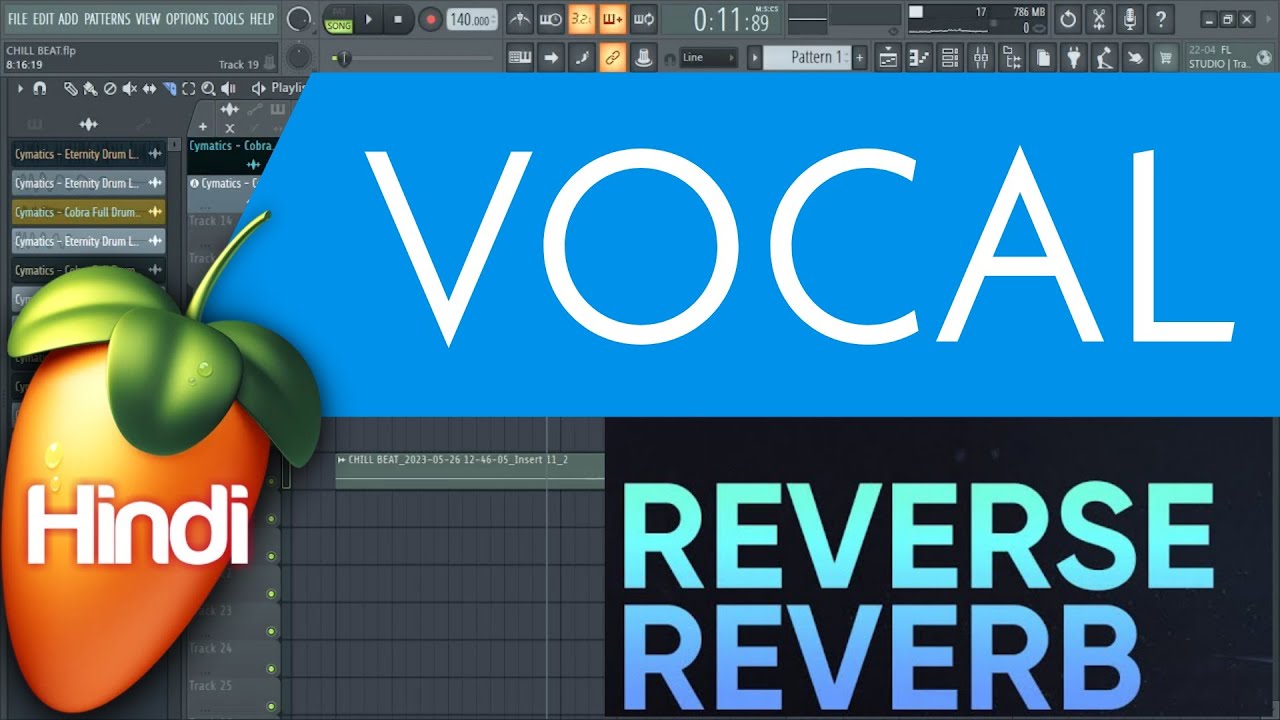
Task: Toggle multilink to controllers icon
Action: tap(613, 58)
